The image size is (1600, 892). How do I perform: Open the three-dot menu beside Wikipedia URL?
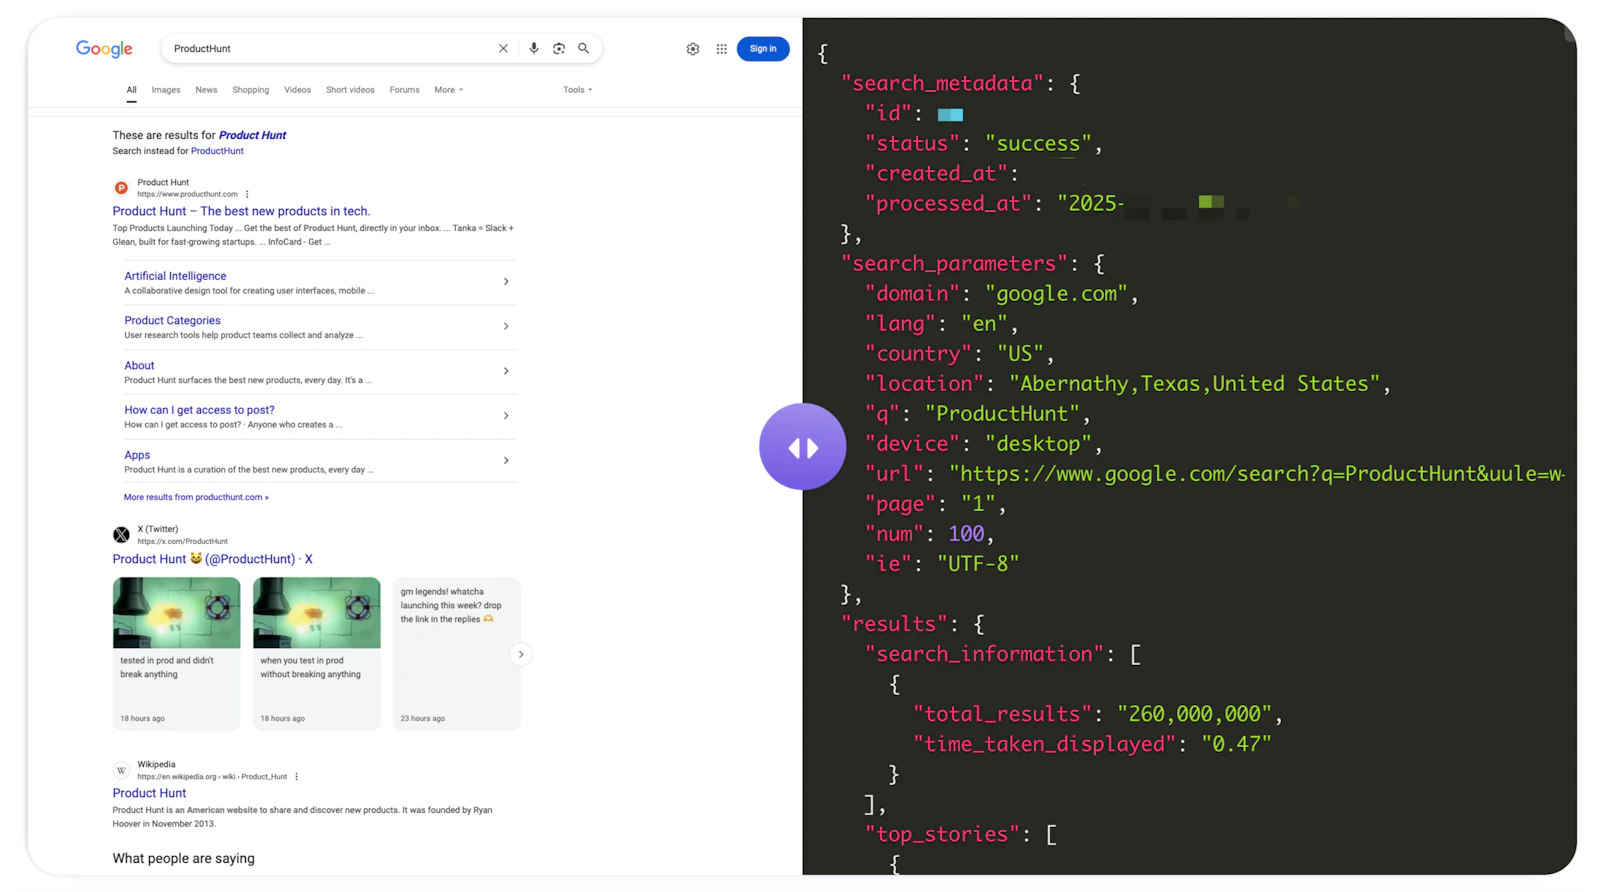point(296,777)
